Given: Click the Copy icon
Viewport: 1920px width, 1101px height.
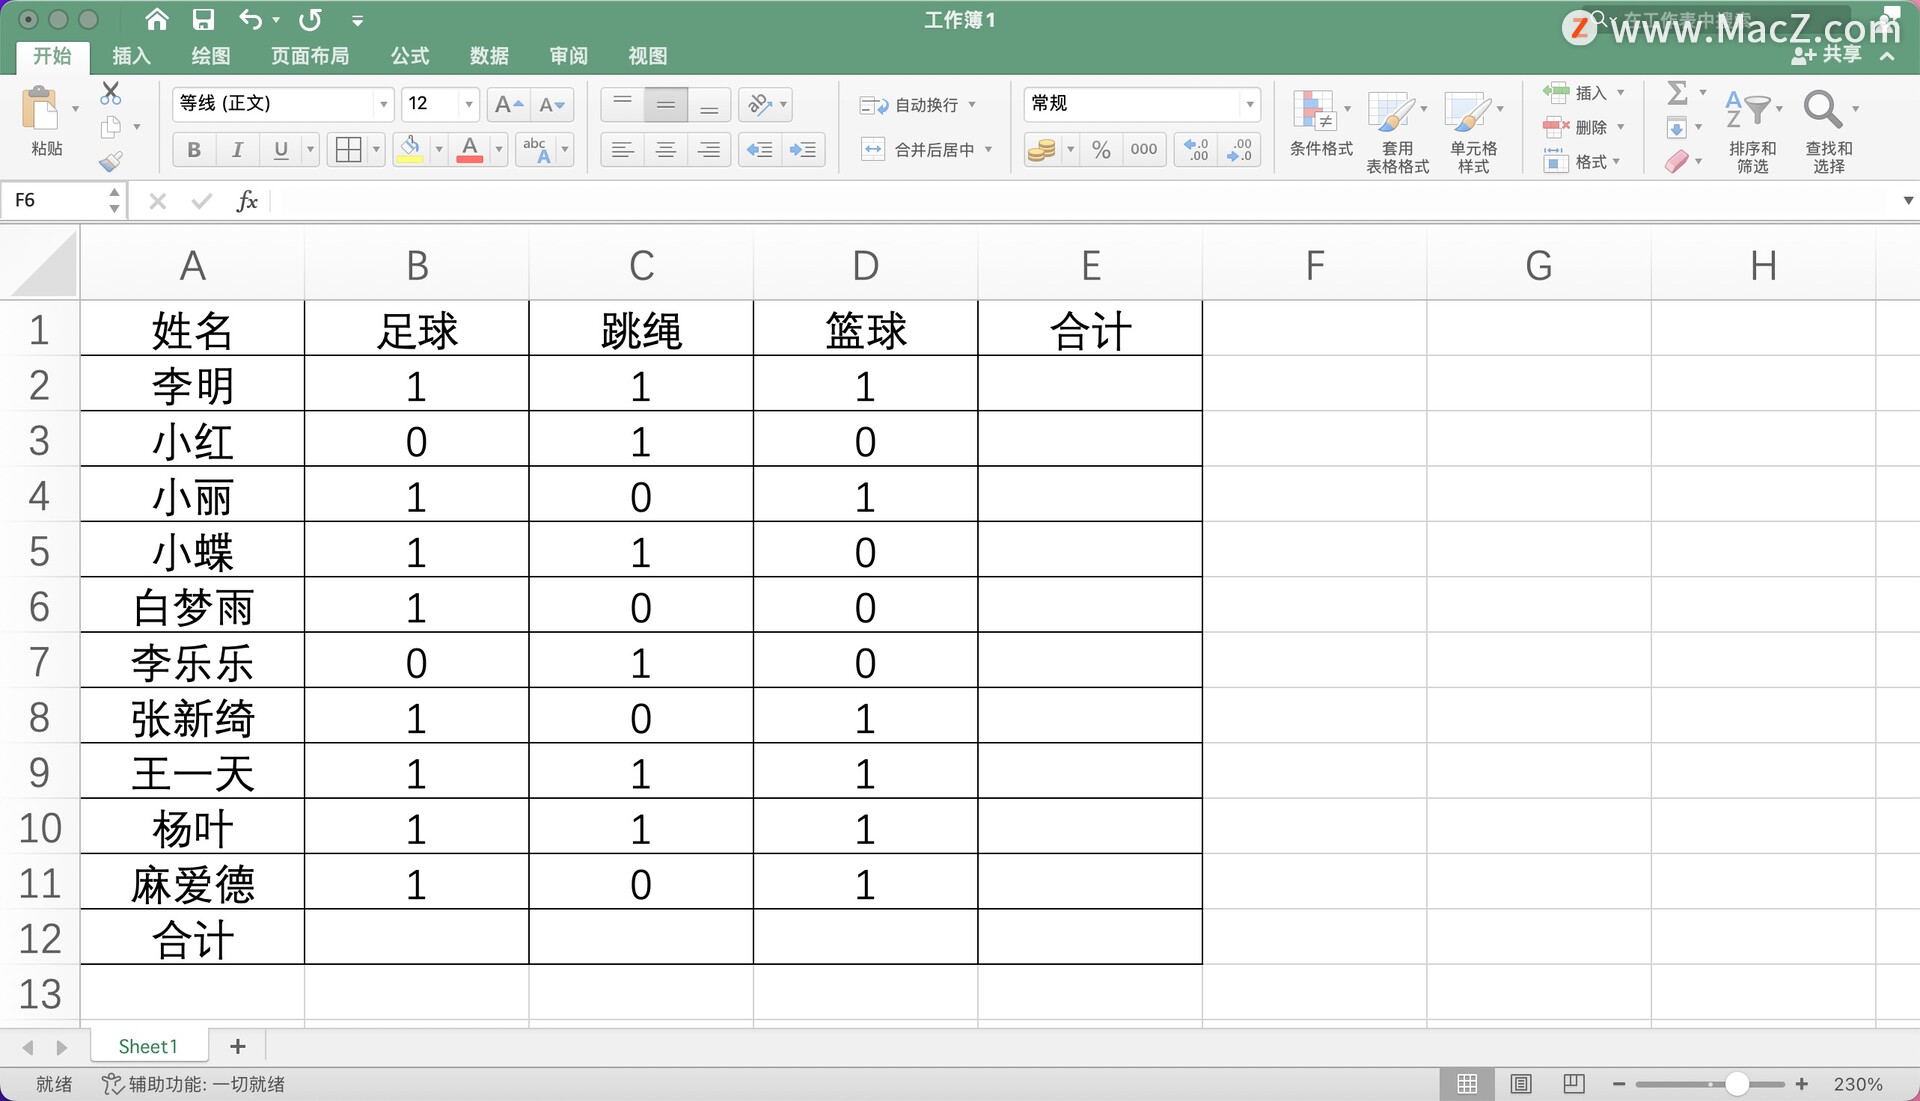Looking at the screenshot, I should pyautogui.click(x=111, y=127).
